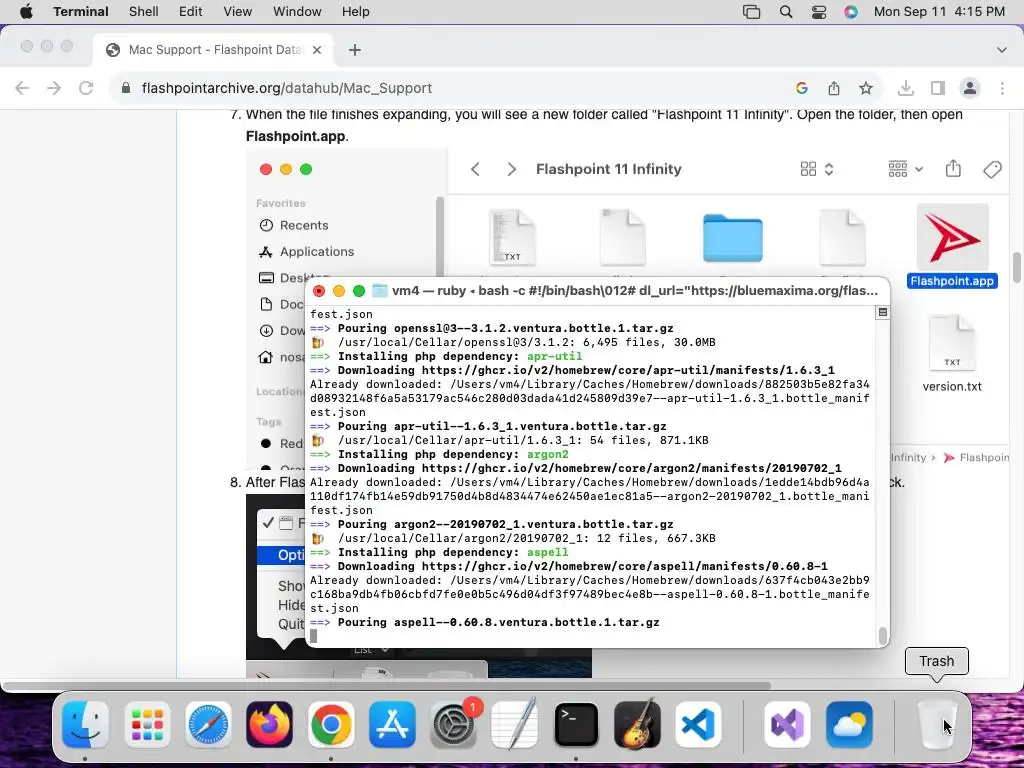Click the Stage Manager windows icon in menu bar
The width and height of the screenshot is (1024, 768).
pos(752,12)
